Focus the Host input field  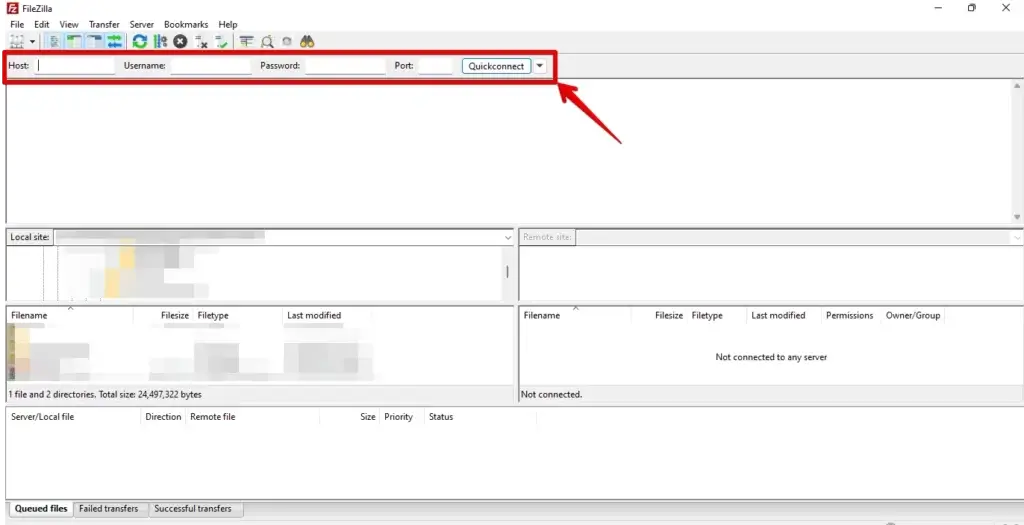74,66
